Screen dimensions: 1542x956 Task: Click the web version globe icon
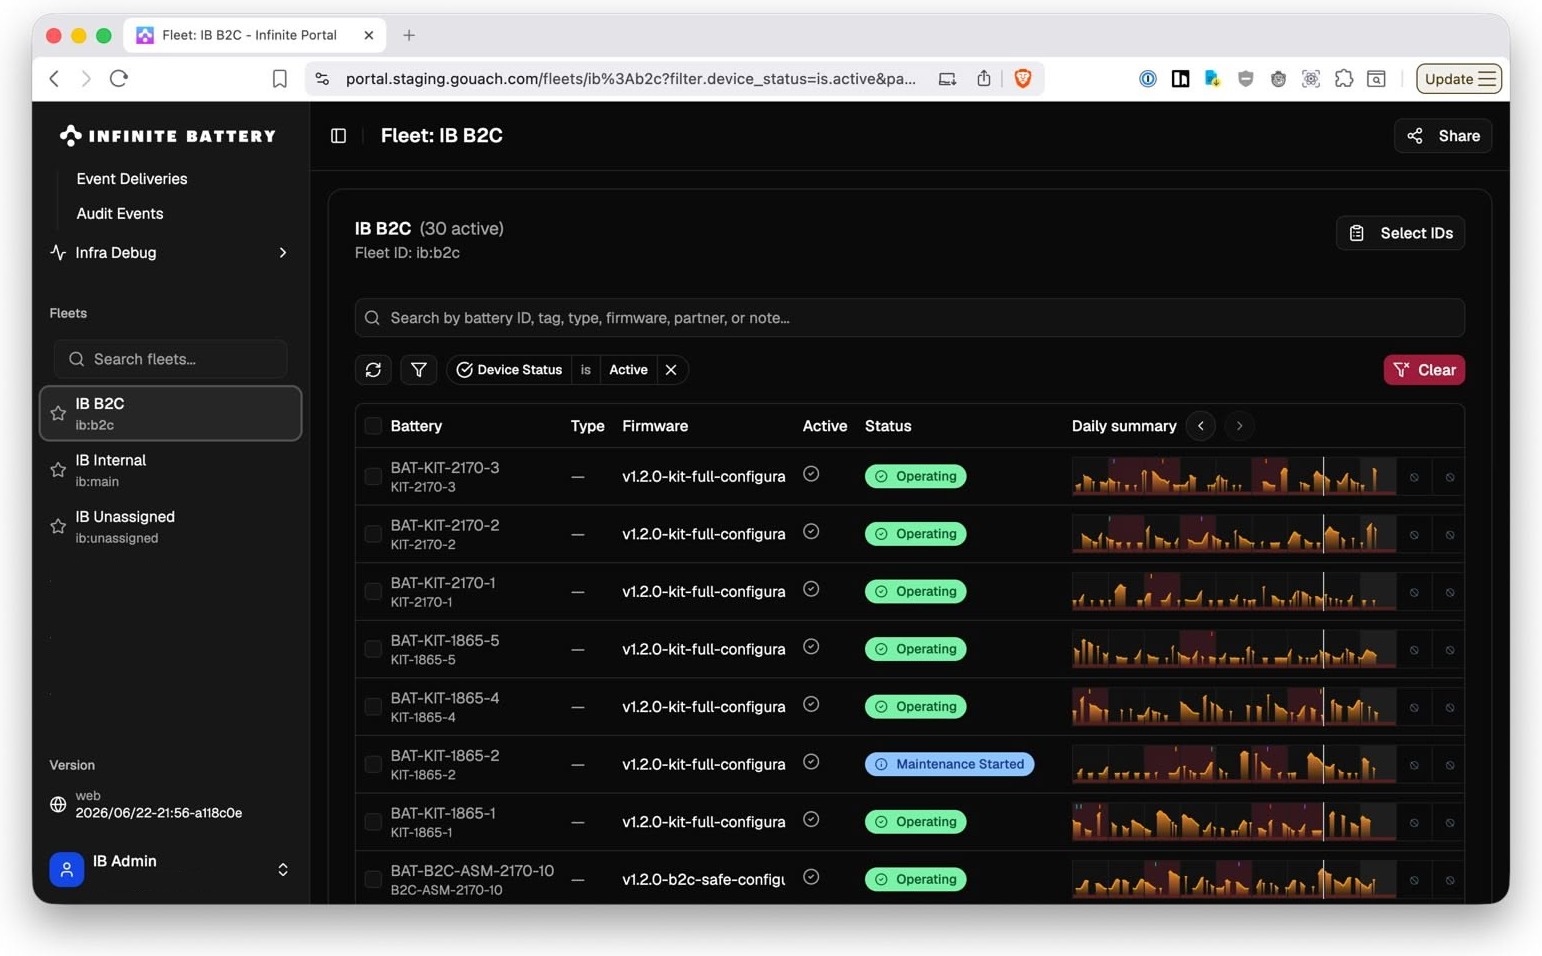point(58,804)
